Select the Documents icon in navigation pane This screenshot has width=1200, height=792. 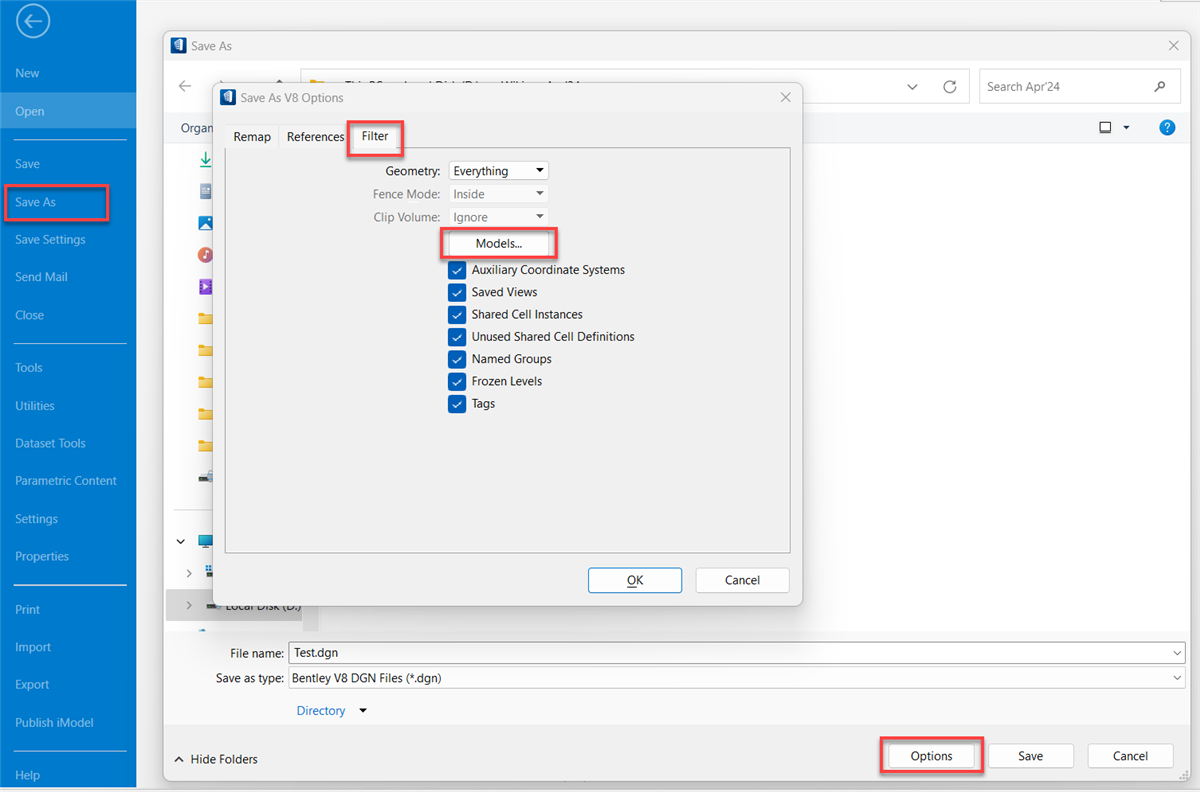[x=206, y=191]
